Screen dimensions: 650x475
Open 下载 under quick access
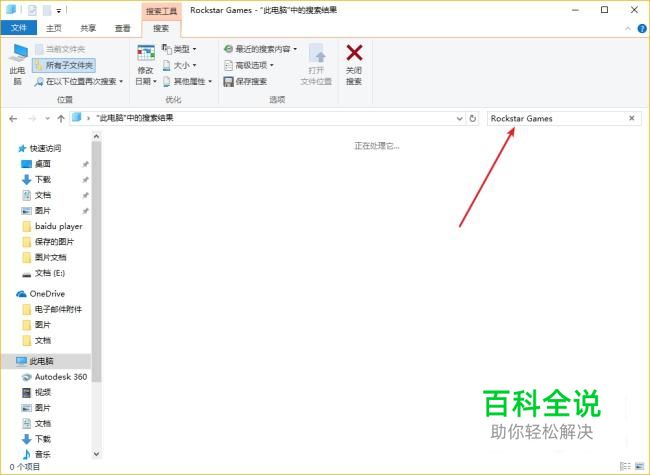tap(36, 179)
